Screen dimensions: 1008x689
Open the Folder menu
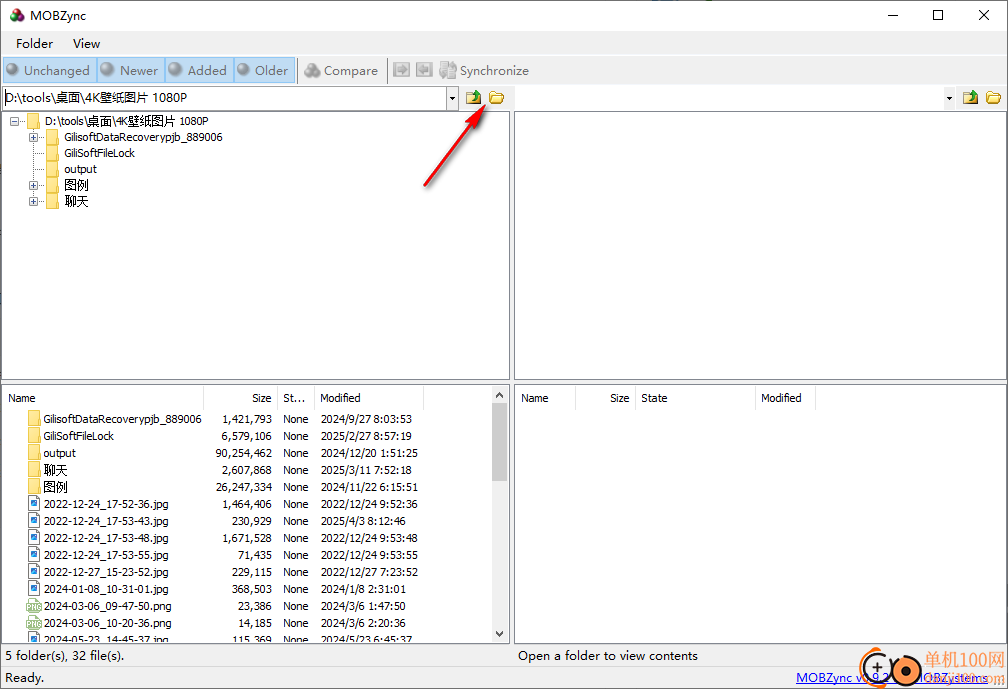(x=34, y=43)
